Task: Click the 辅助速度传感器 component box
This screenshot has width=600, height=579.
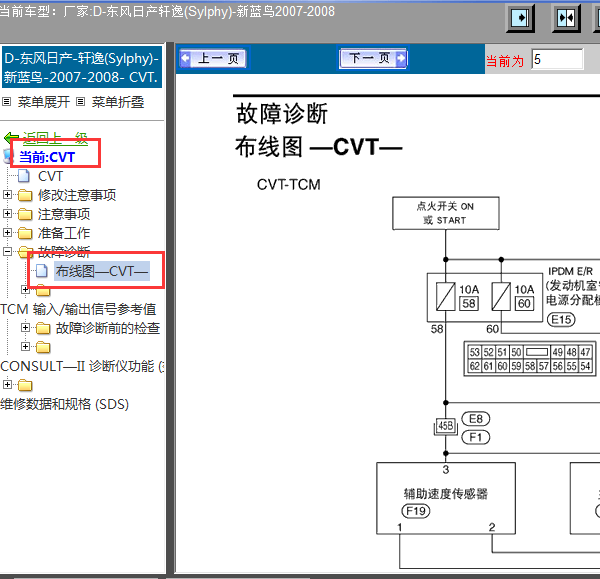Action: (446, 498)
